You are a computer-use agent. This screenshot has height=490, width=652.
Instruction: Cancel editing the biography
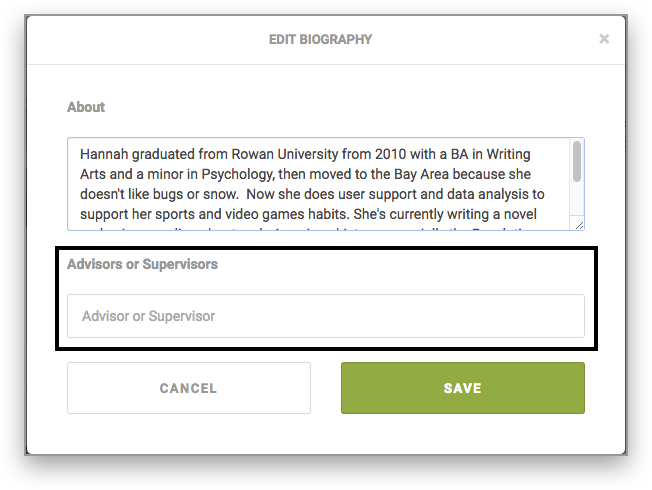pyautogui.click(x=189, y=388)
